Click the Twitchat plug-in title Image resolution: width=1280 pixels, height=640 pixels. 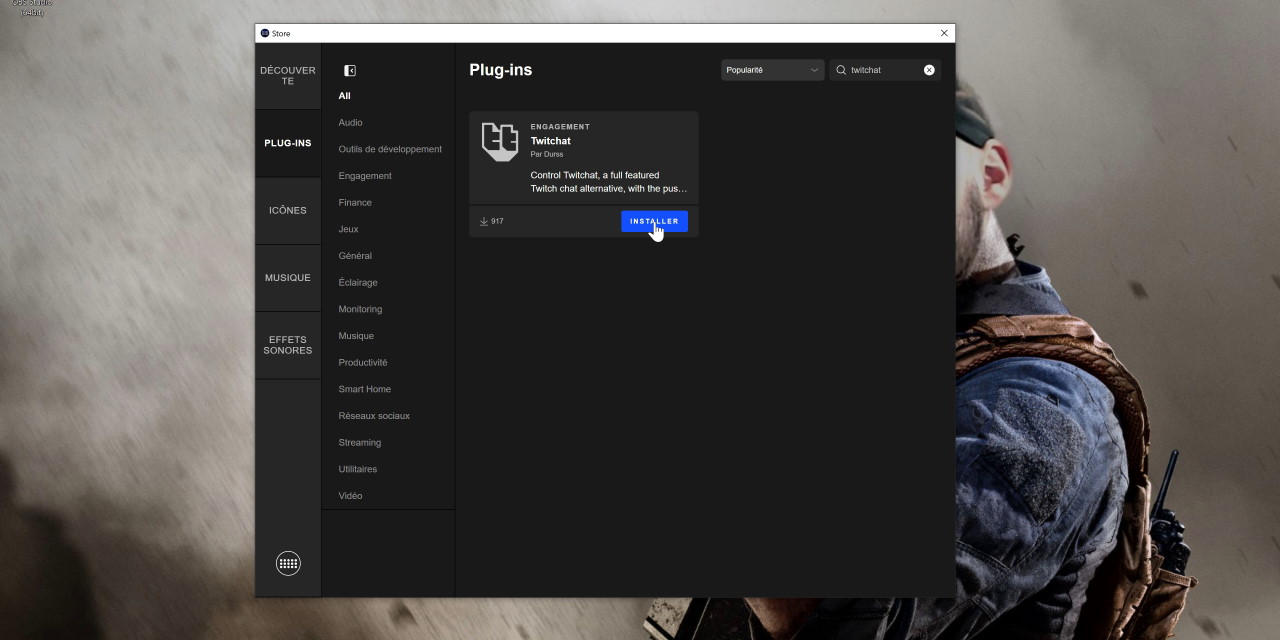click(x=551, y=141)
